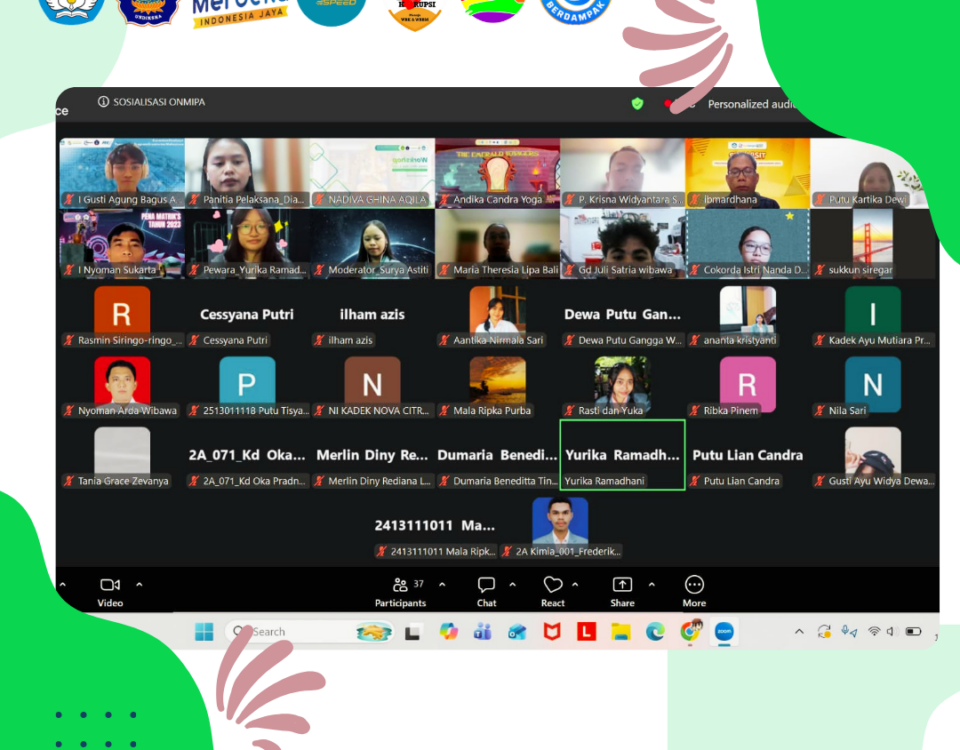Screen dimensions: 960x750
Task: Click the React heart icon
Action: pyautogui.click(x=553, y=585)
